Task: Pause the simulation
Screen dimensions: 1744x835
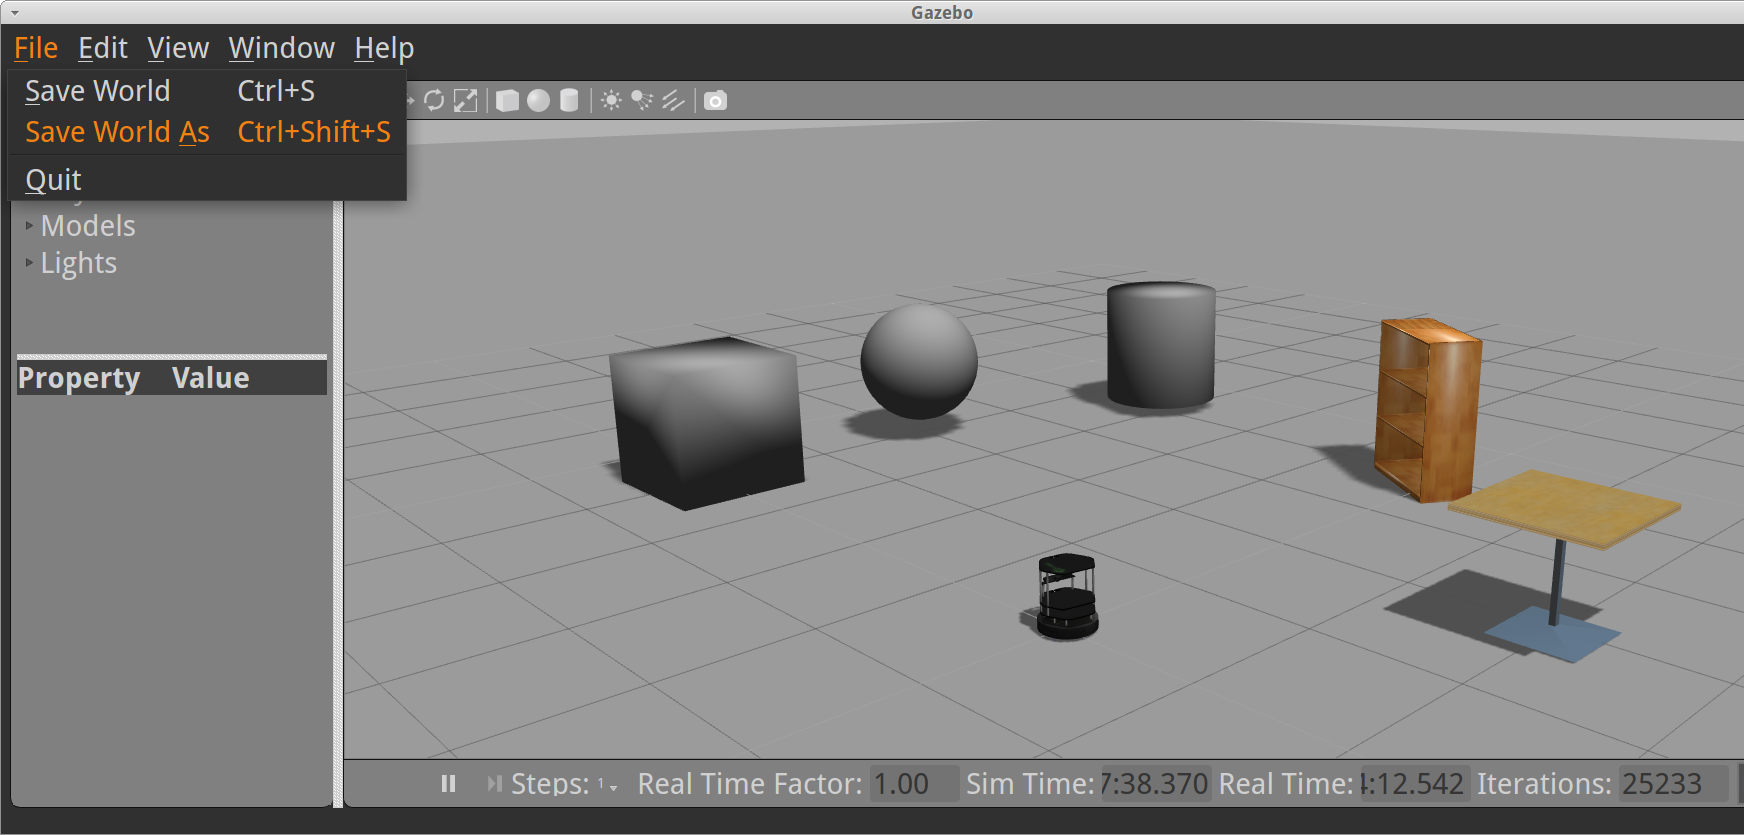Action: [x=448, y=784]
